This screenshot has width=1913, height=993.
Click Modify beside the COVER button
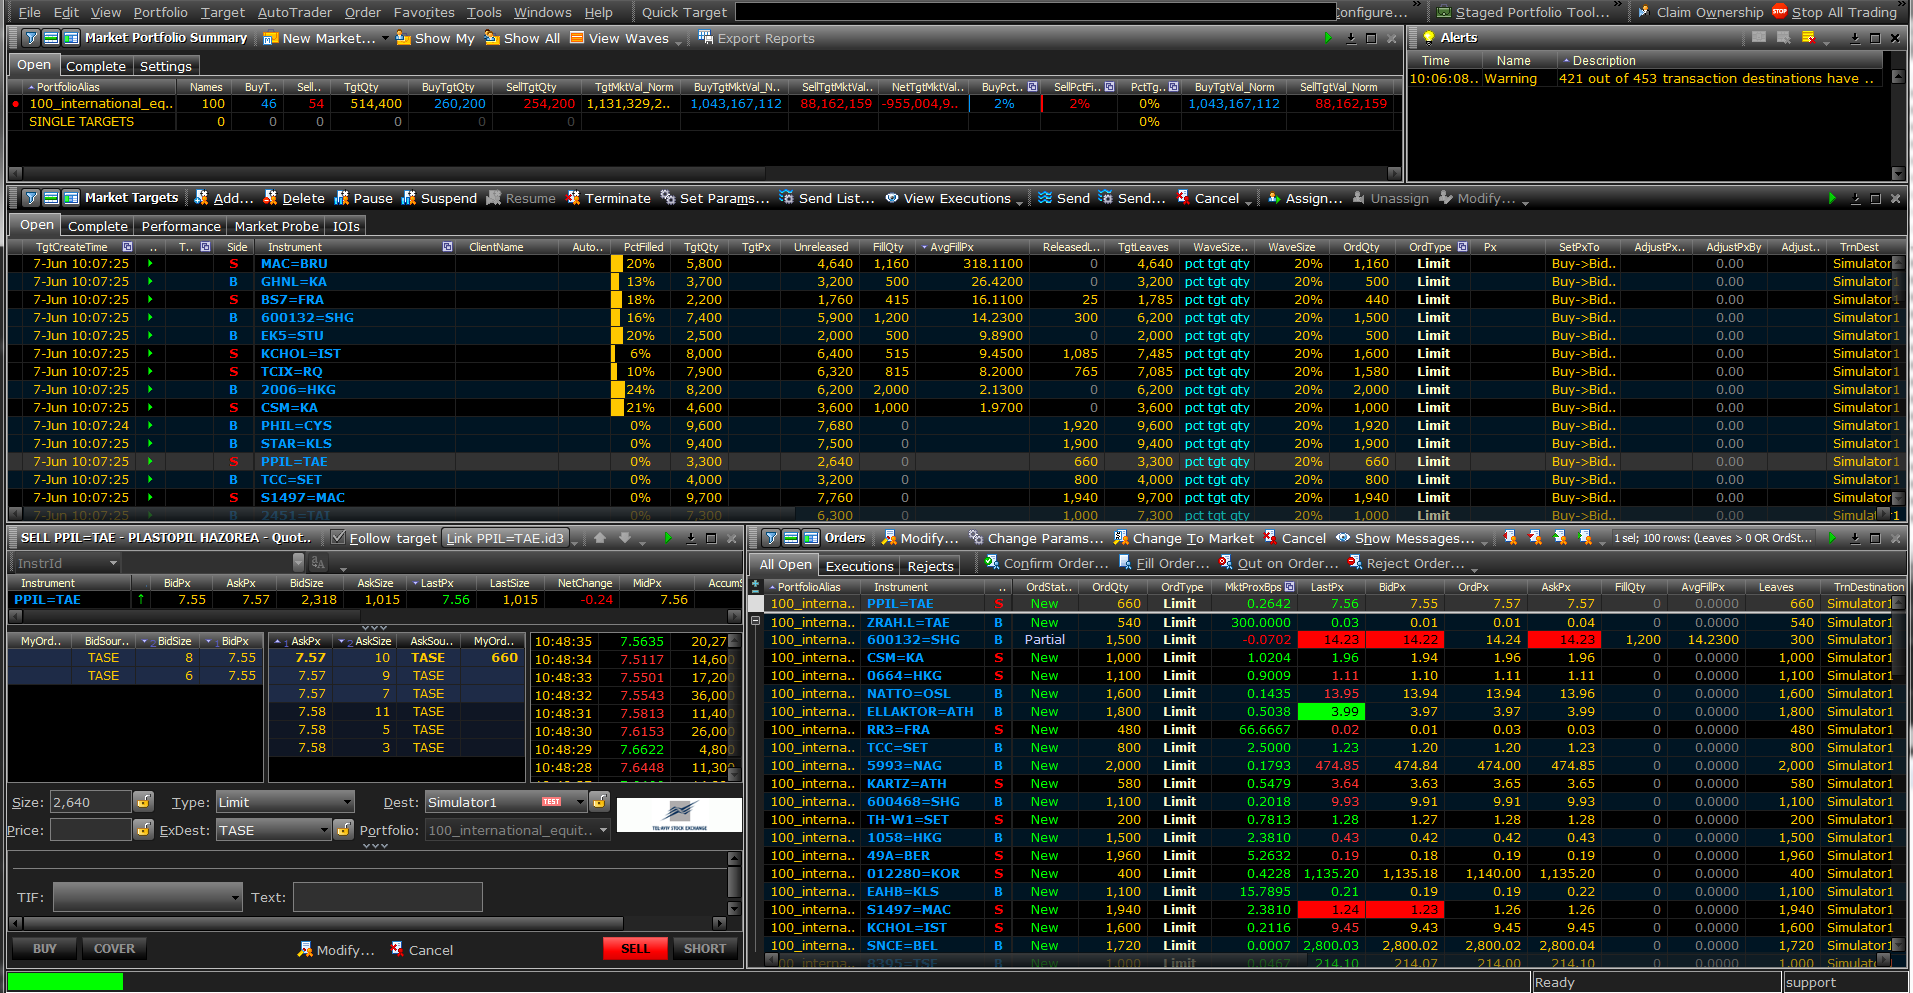click(336, 949)
